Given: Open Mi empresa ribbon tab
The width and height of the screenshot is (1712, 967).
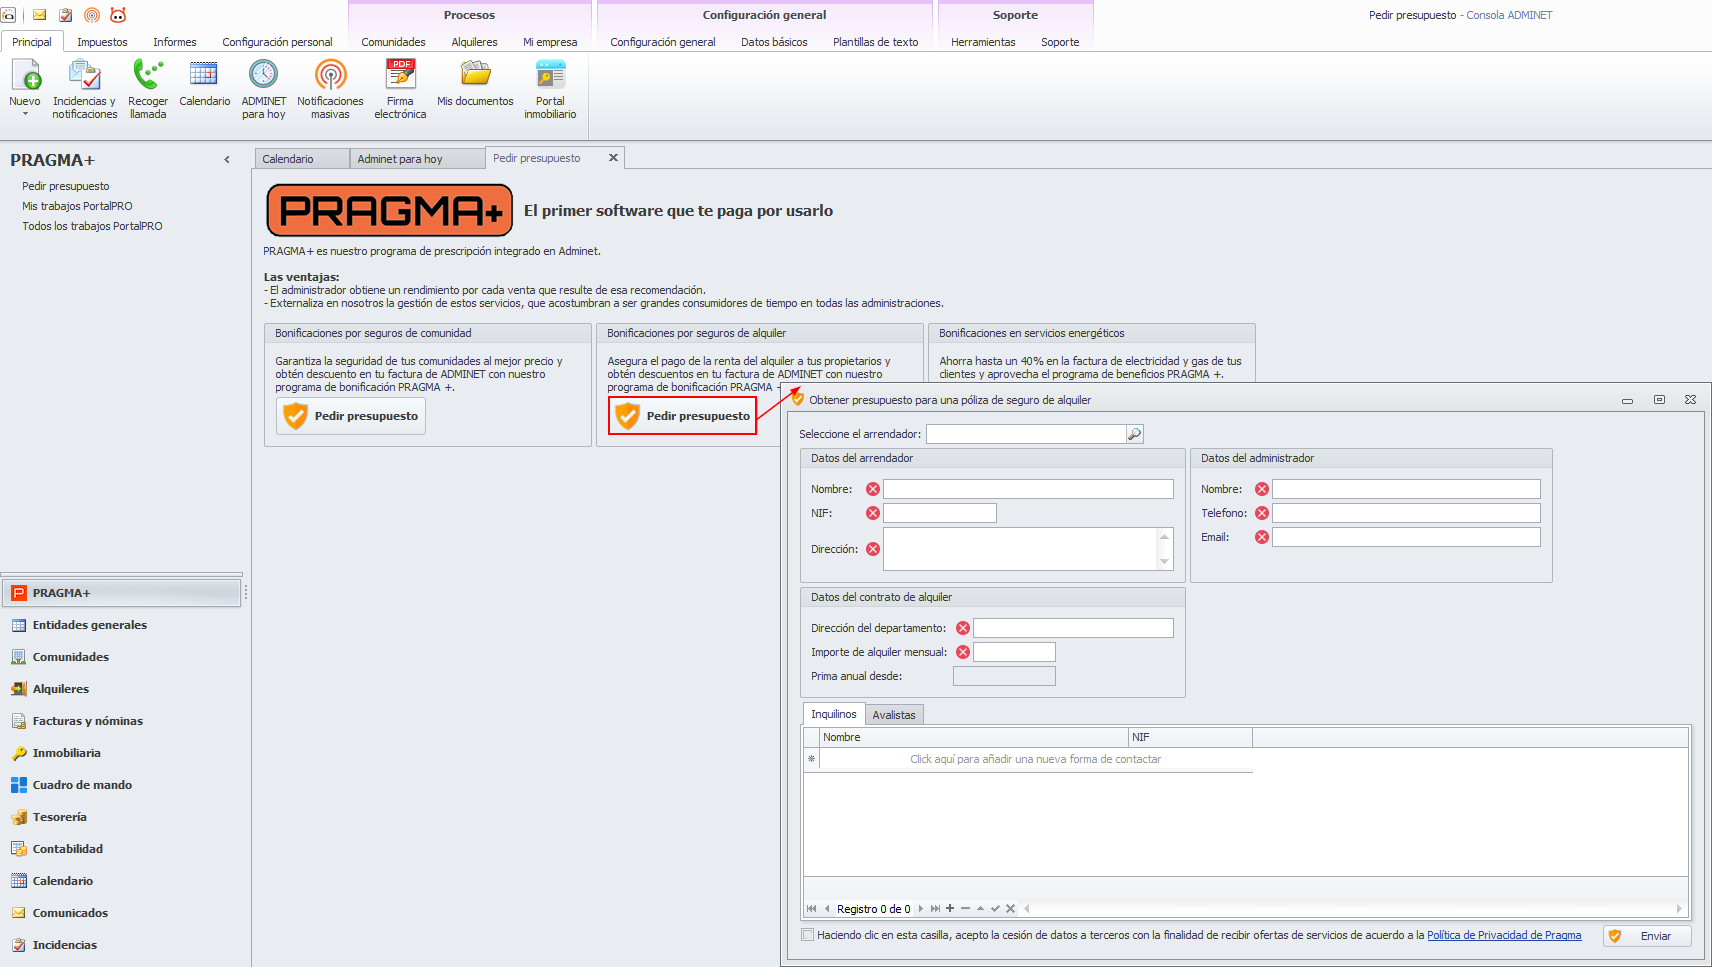Looking at the screenshot, I should 550,42.
